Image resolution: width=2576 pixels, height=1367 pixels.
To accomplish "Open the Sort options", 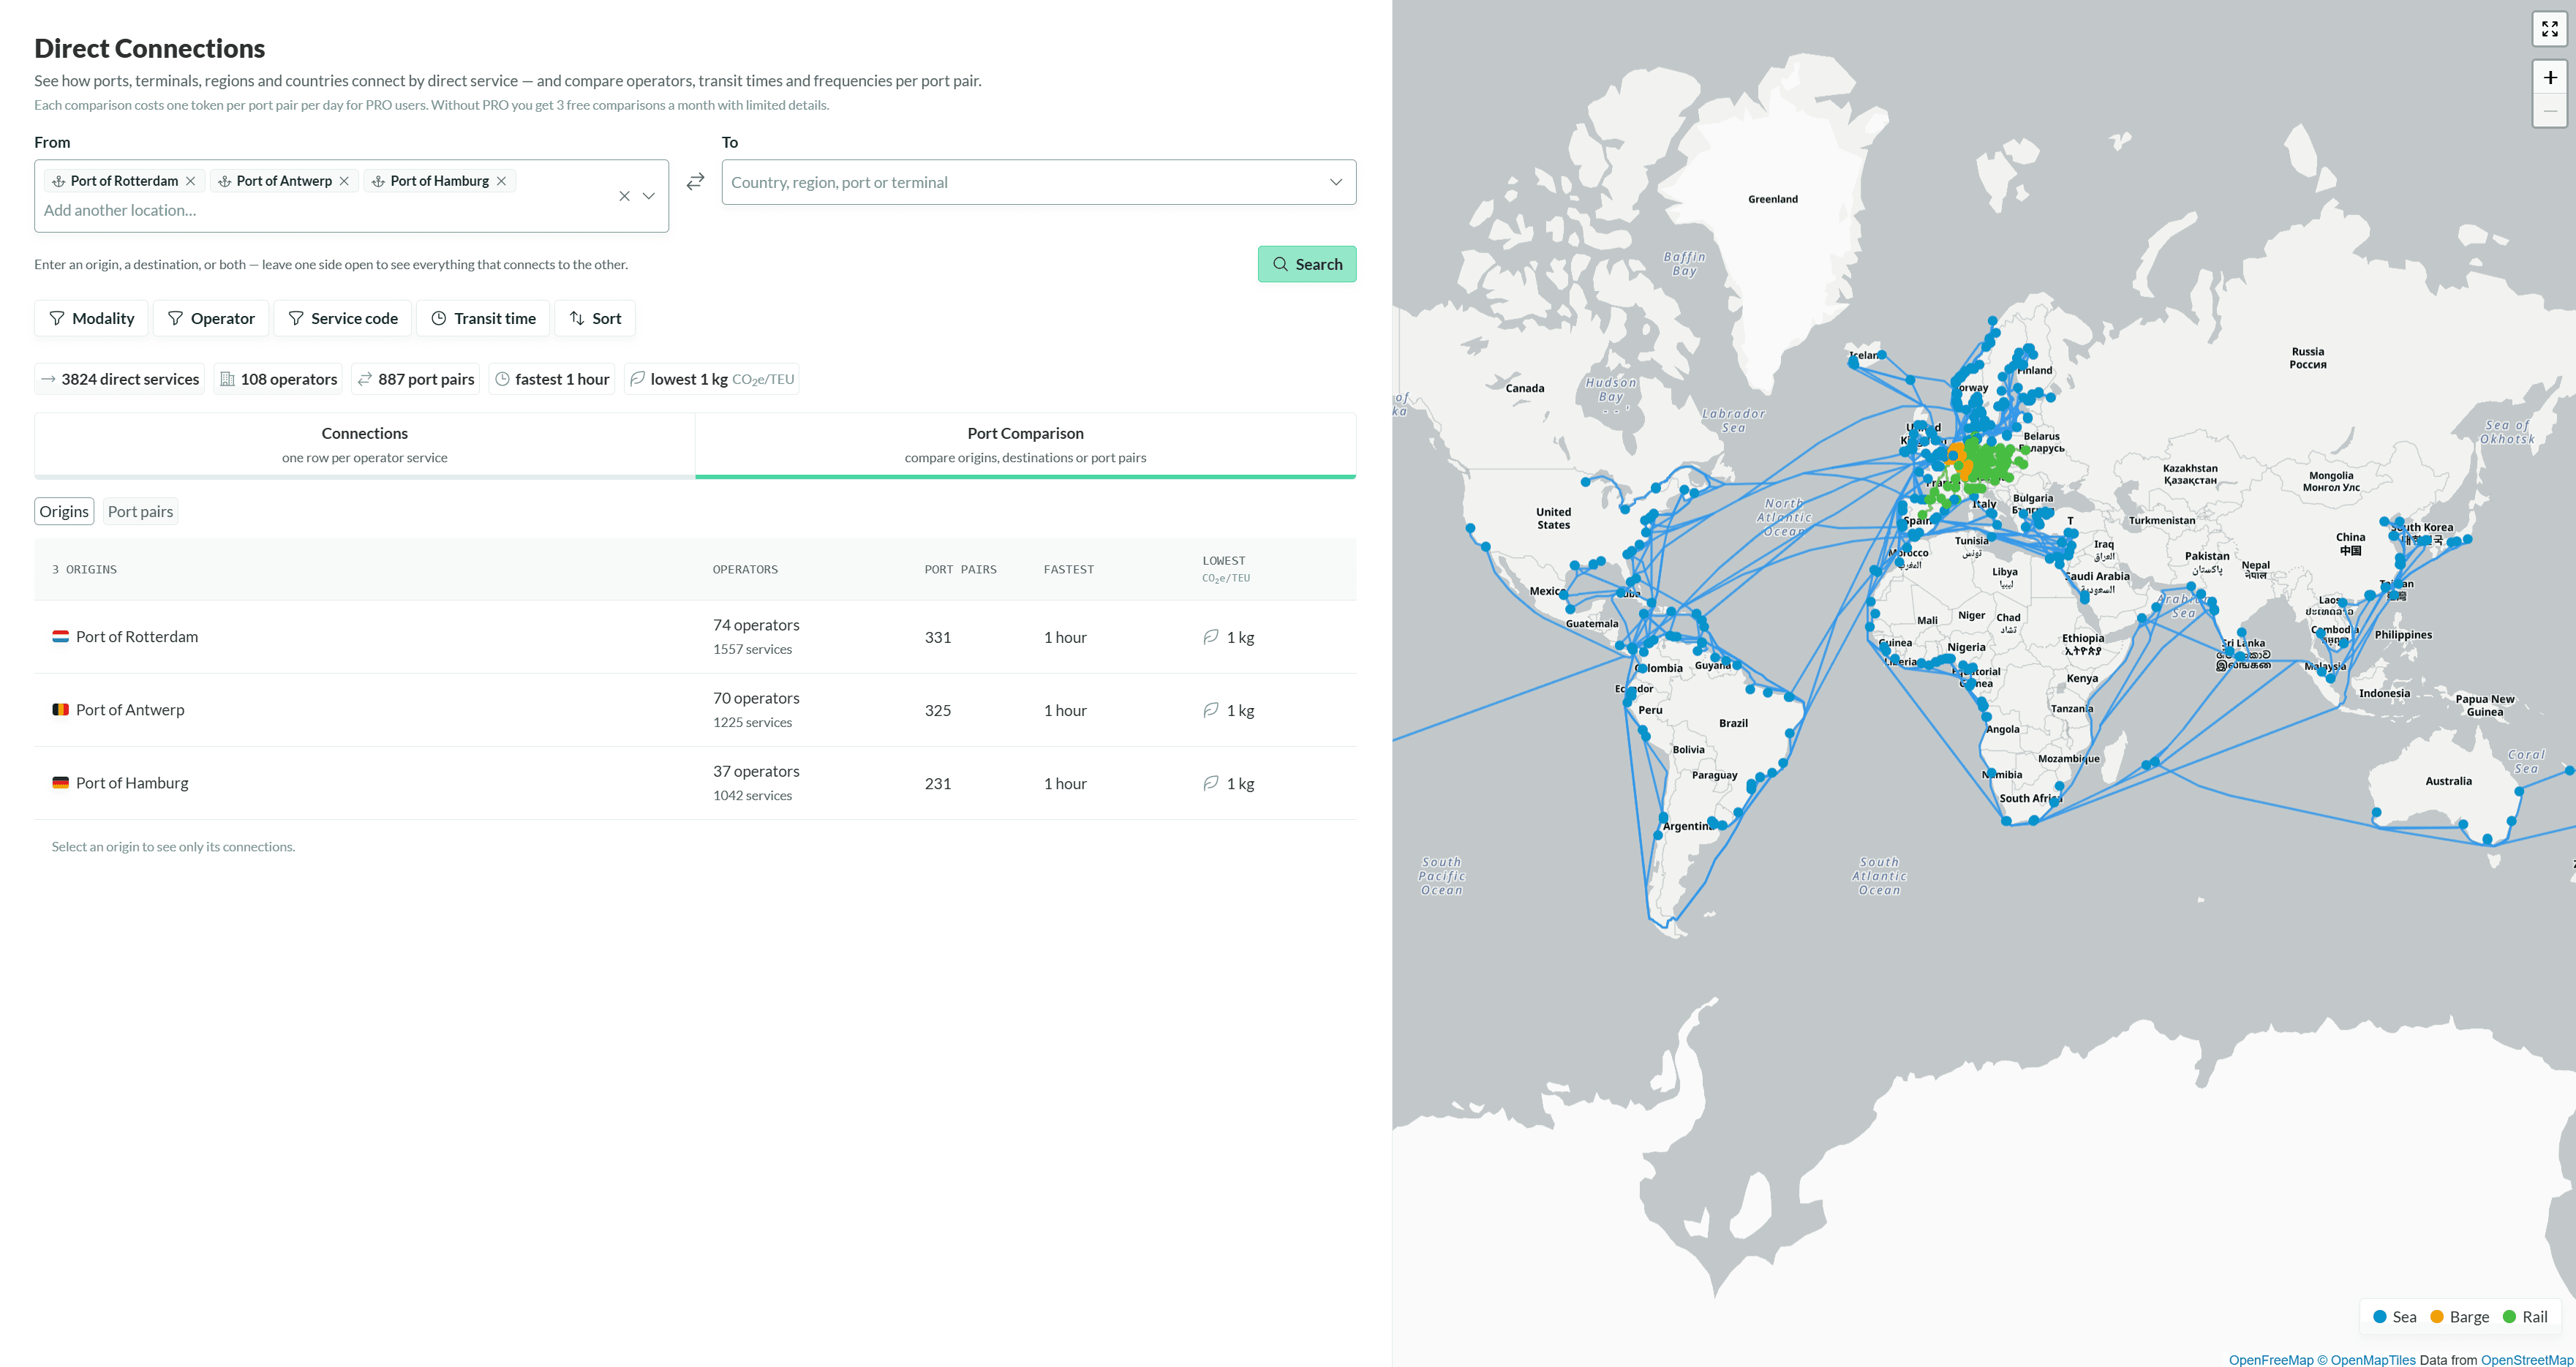I will 595,318.
